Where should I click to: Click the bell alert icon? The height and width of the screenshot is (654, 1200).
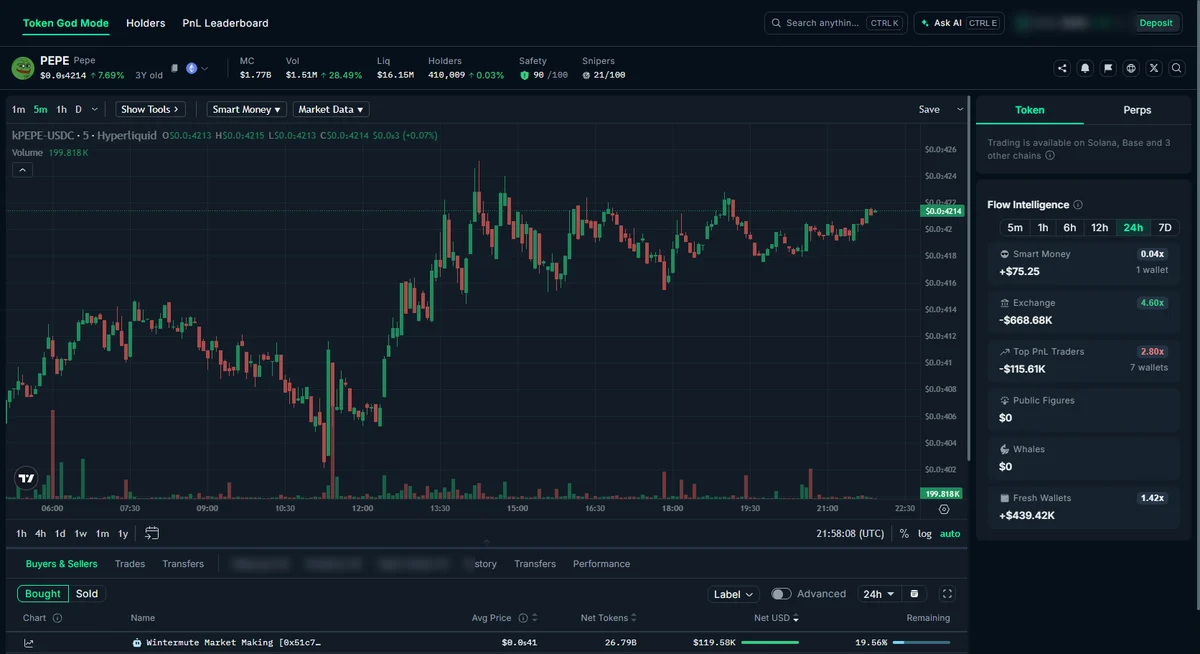coord(1085,68)
